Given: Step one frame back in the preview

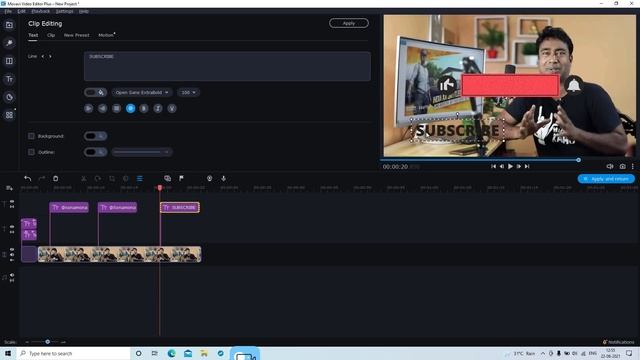Looking at the screenshot, I should click(x=502, y=167).
